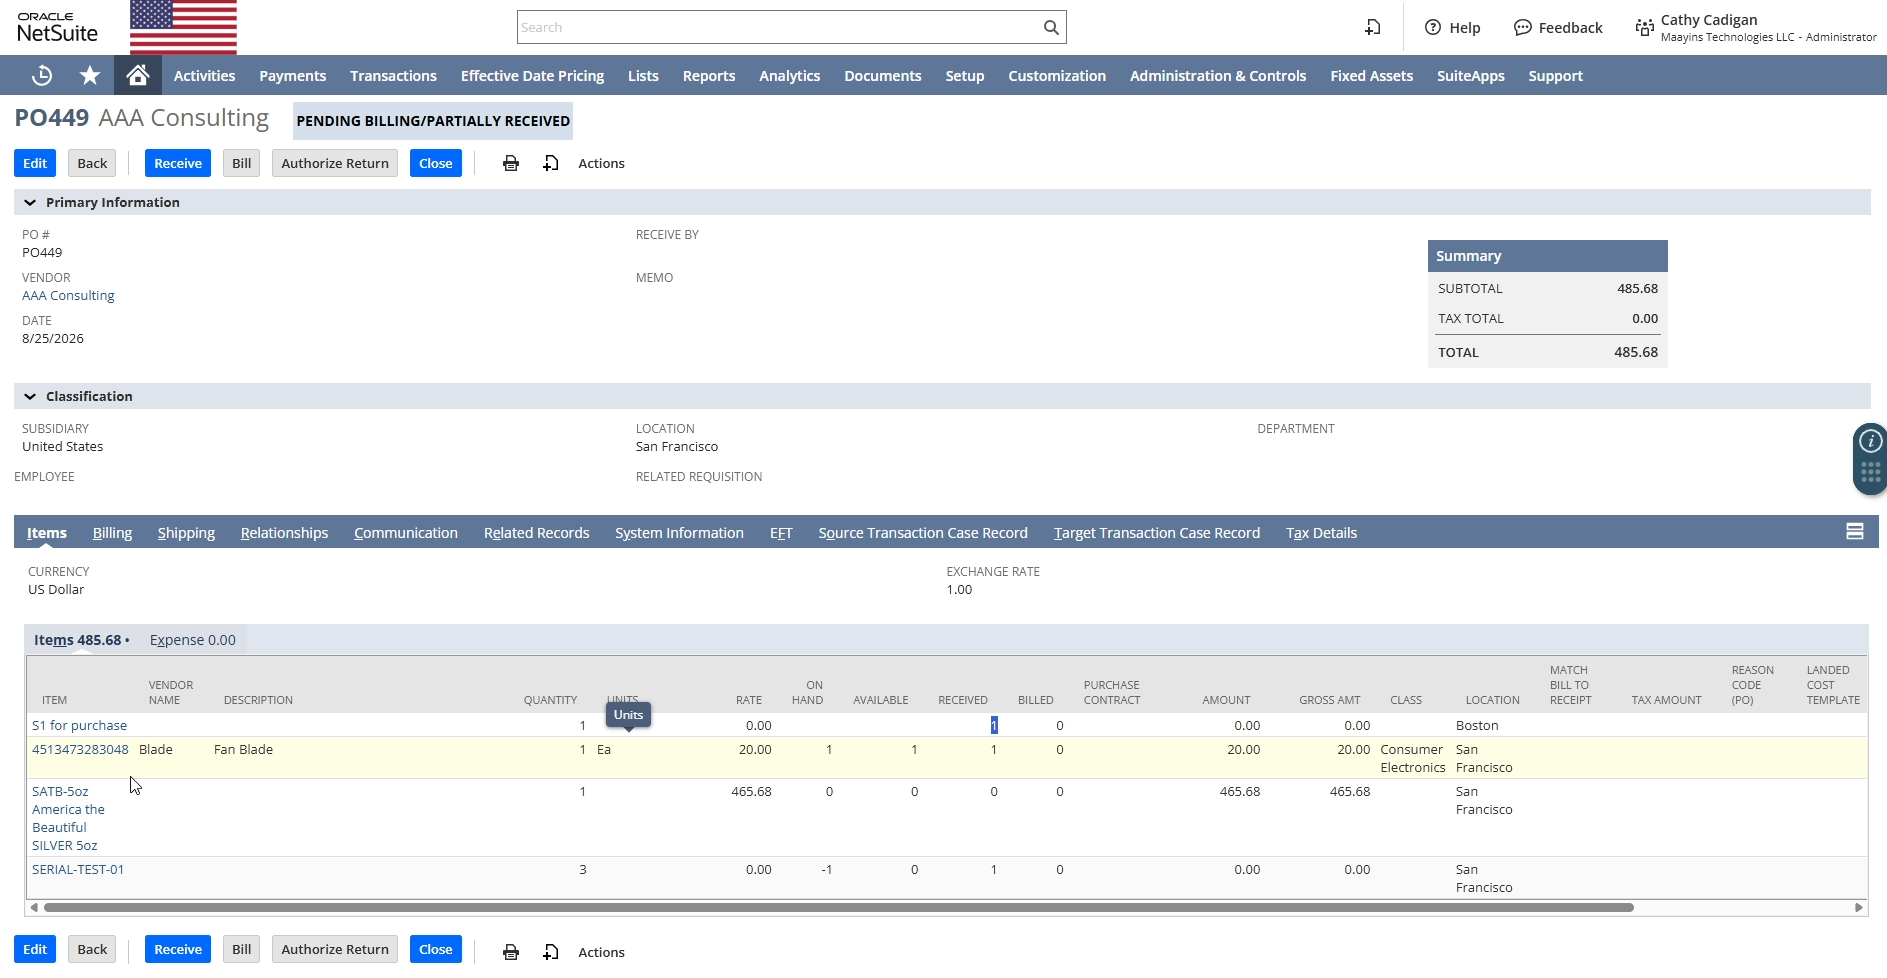Switch to the Expense 0.00 sublist tab
Image resolution: width=1887 pixels, height=978 pixels.
[x=193, y=640]
